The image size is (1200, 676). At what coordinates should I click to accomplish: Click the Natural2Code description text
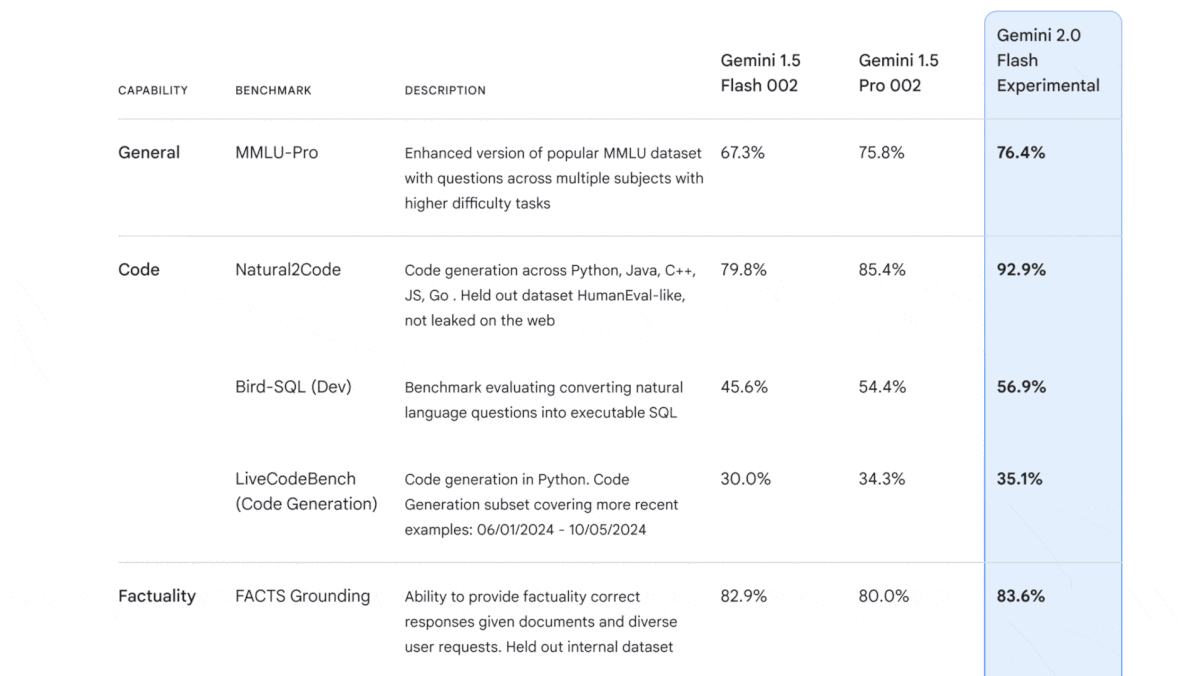coord(550,295)
